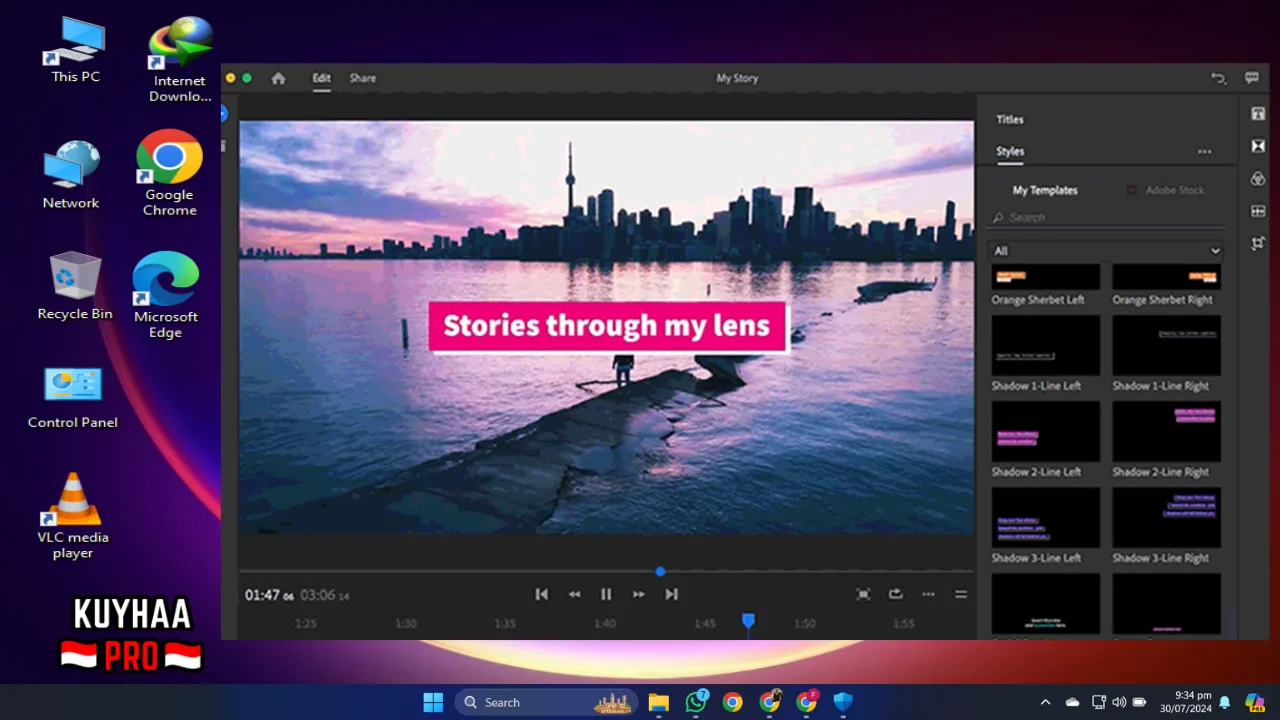Open Google Chrome desktop shortcut
The image size is (1280, 720).
tap(169, 173)
